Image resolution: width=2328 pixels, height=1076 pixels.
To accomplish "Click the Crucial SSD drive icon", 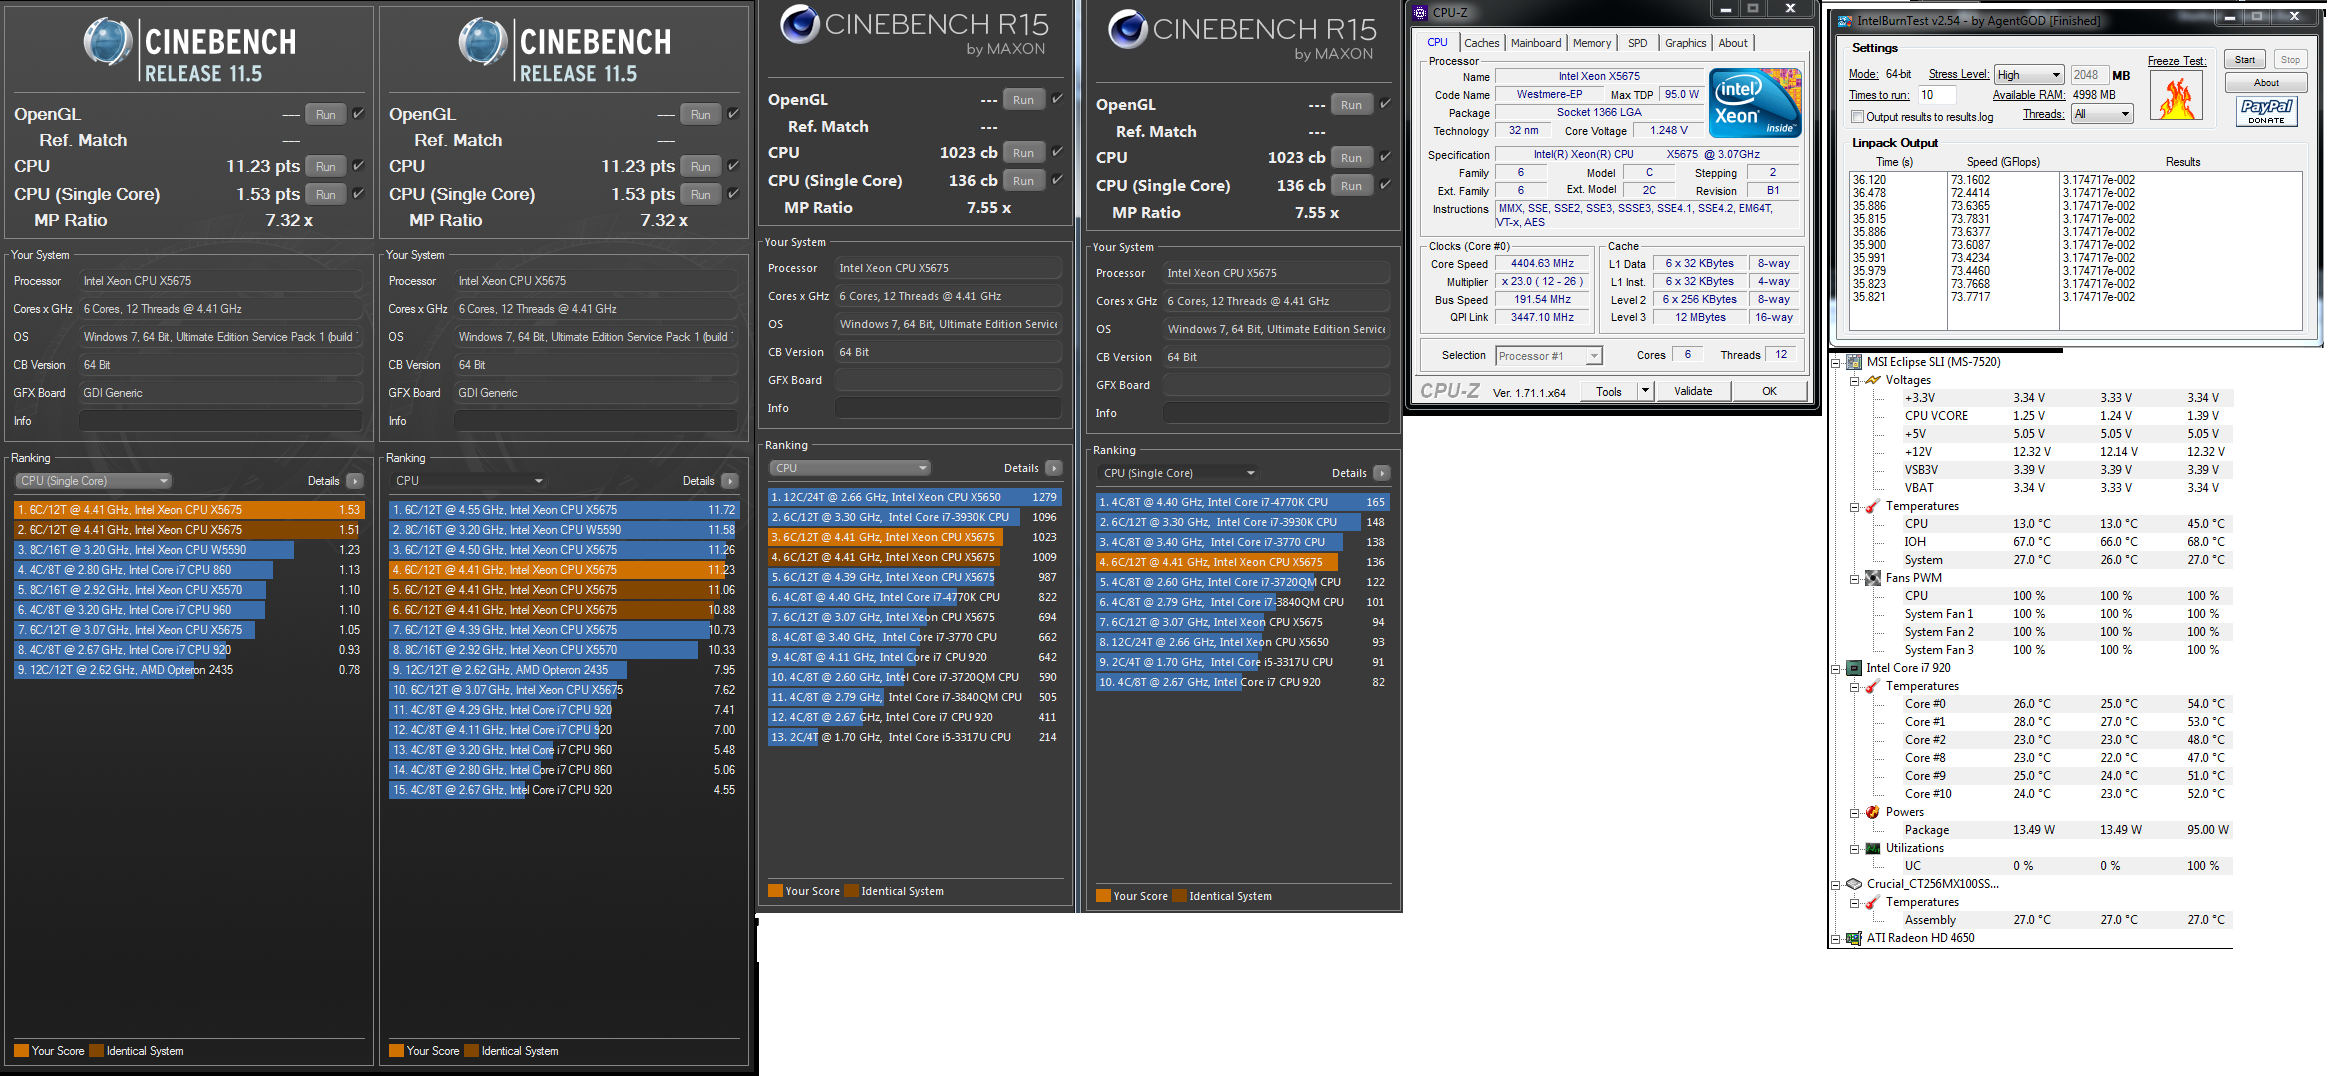I will (x=1853, y=884).
